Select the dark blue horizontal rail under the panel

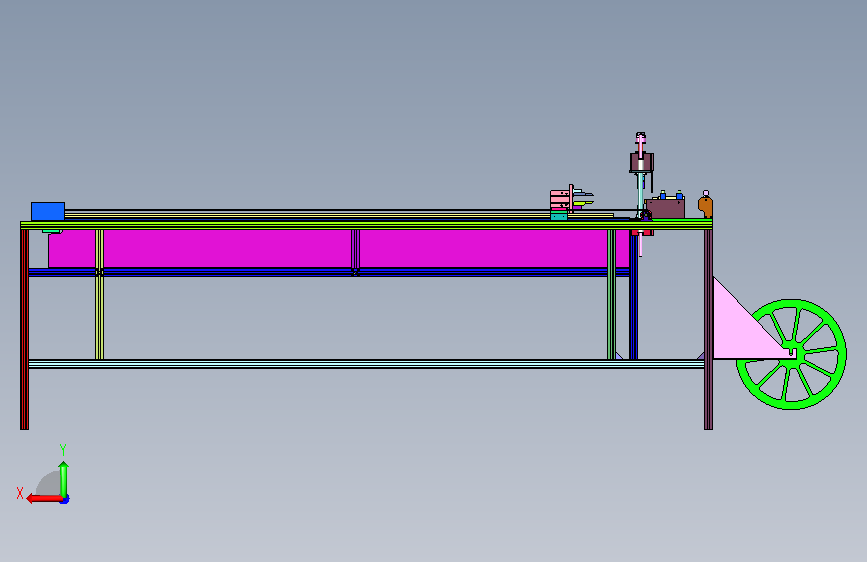click(x=328, y=272)
